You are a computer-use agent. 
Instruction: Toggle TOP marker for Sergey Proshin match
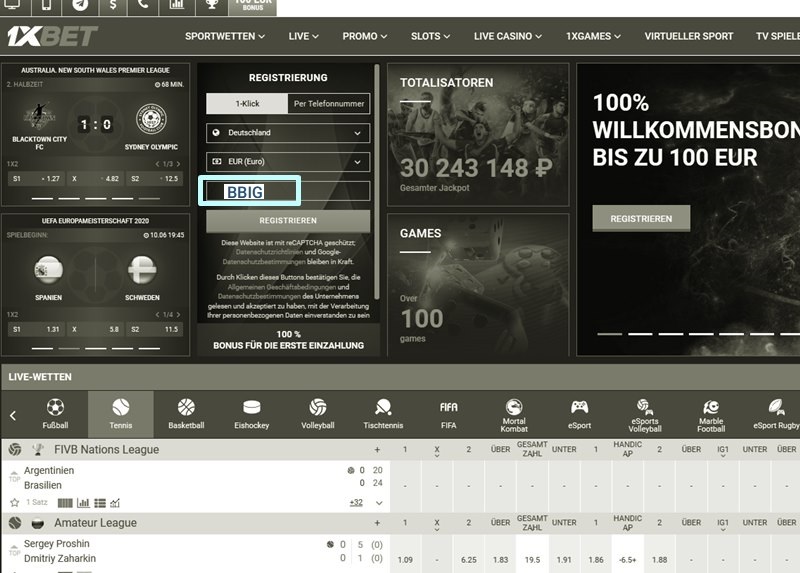[x=14, y=550]
